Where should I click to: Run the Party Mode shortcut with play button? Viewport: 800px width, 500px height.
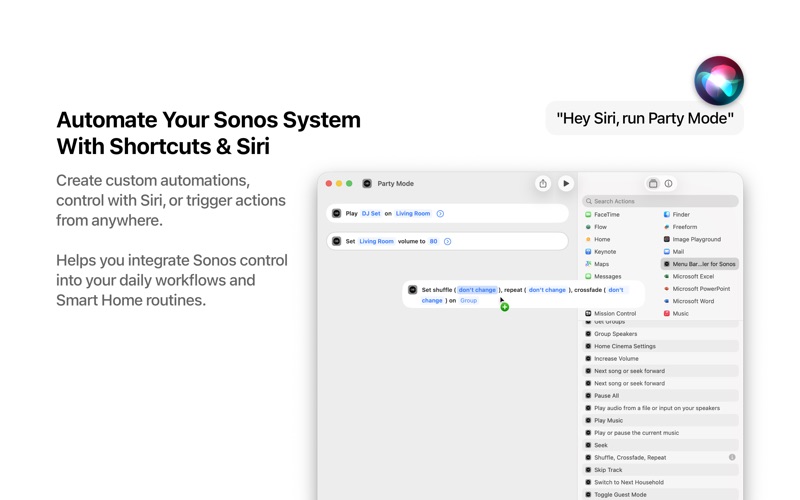[566, 184]
